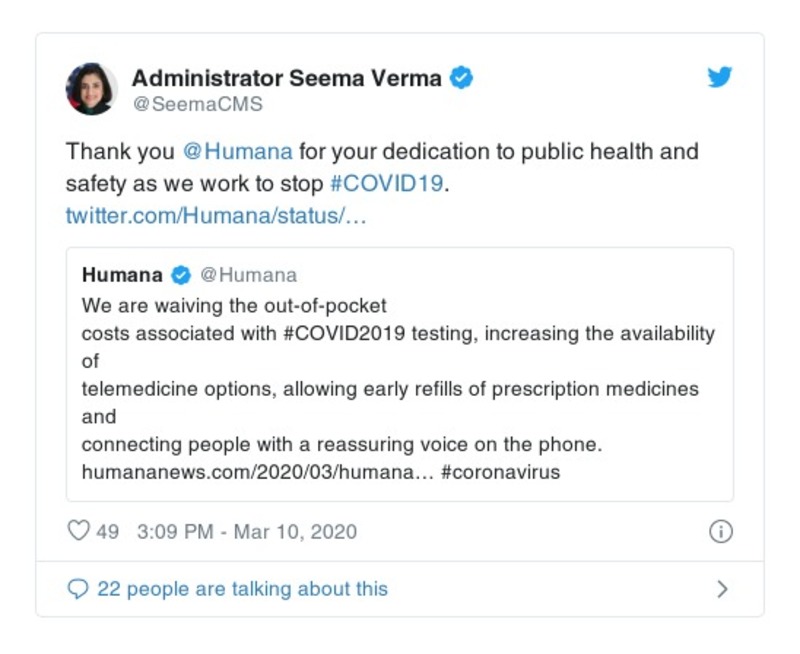Image resolution: width=800 pixels, height=654 pixels.
Task: Click the quoted tweet's @Humana handle
Action: (x=248, y=275)
